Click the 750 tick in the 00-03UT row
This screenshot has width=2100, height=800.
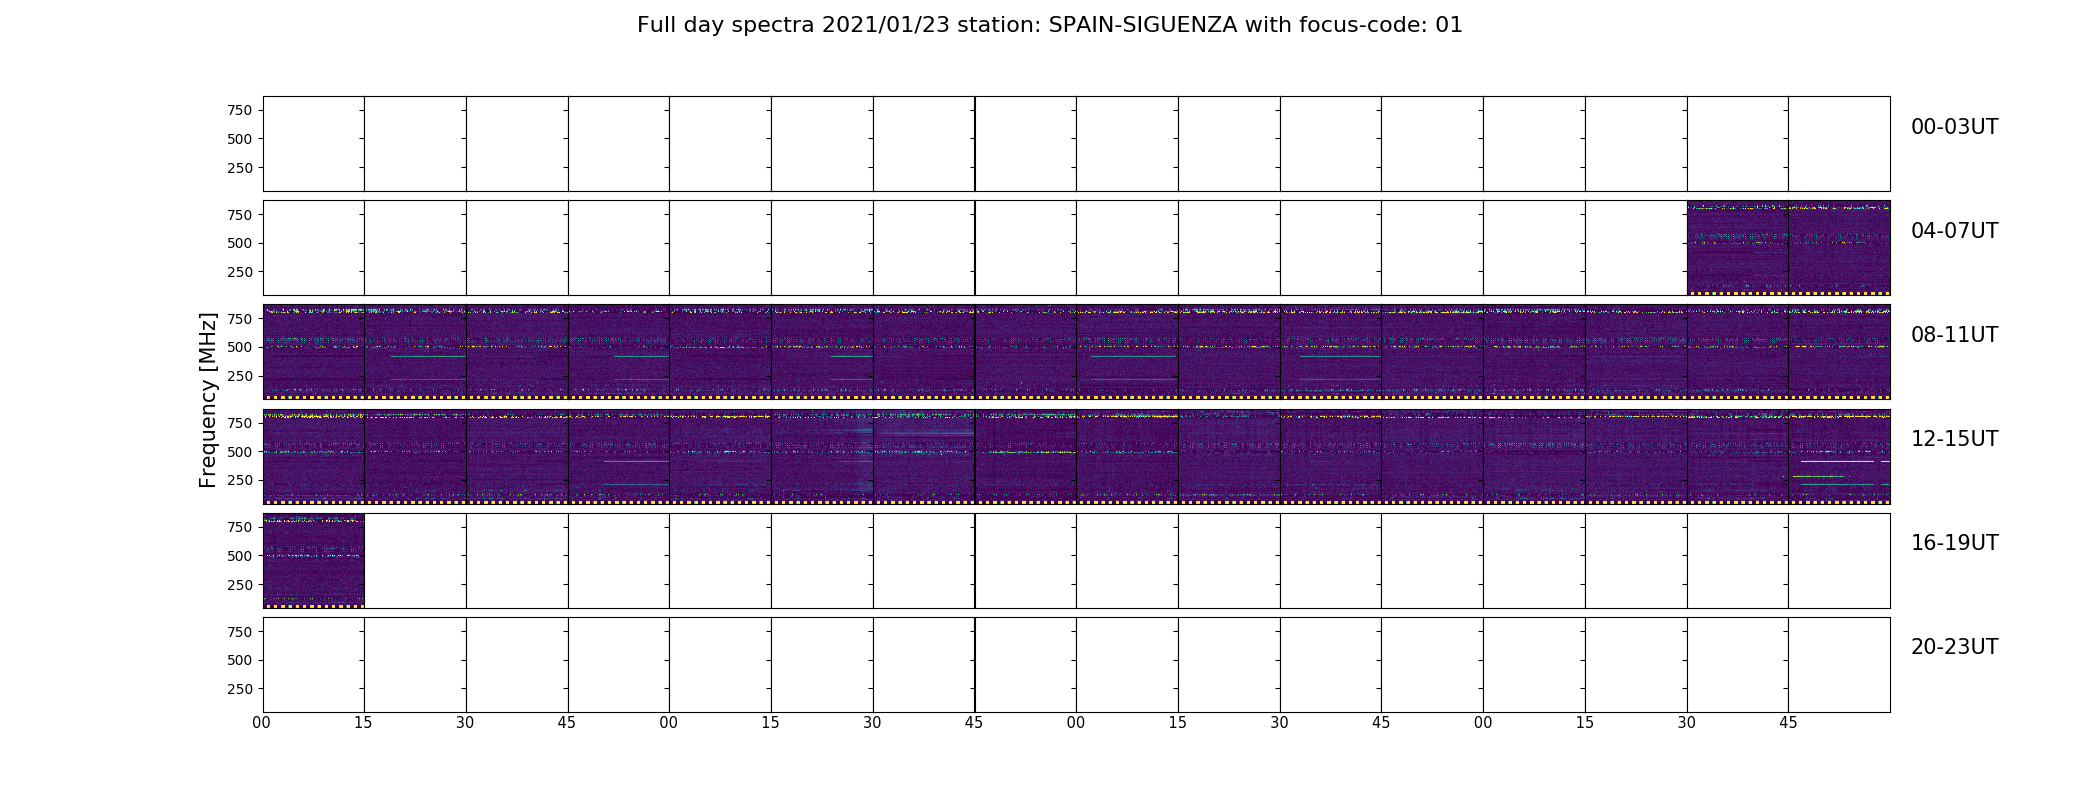tap(240, 110)
